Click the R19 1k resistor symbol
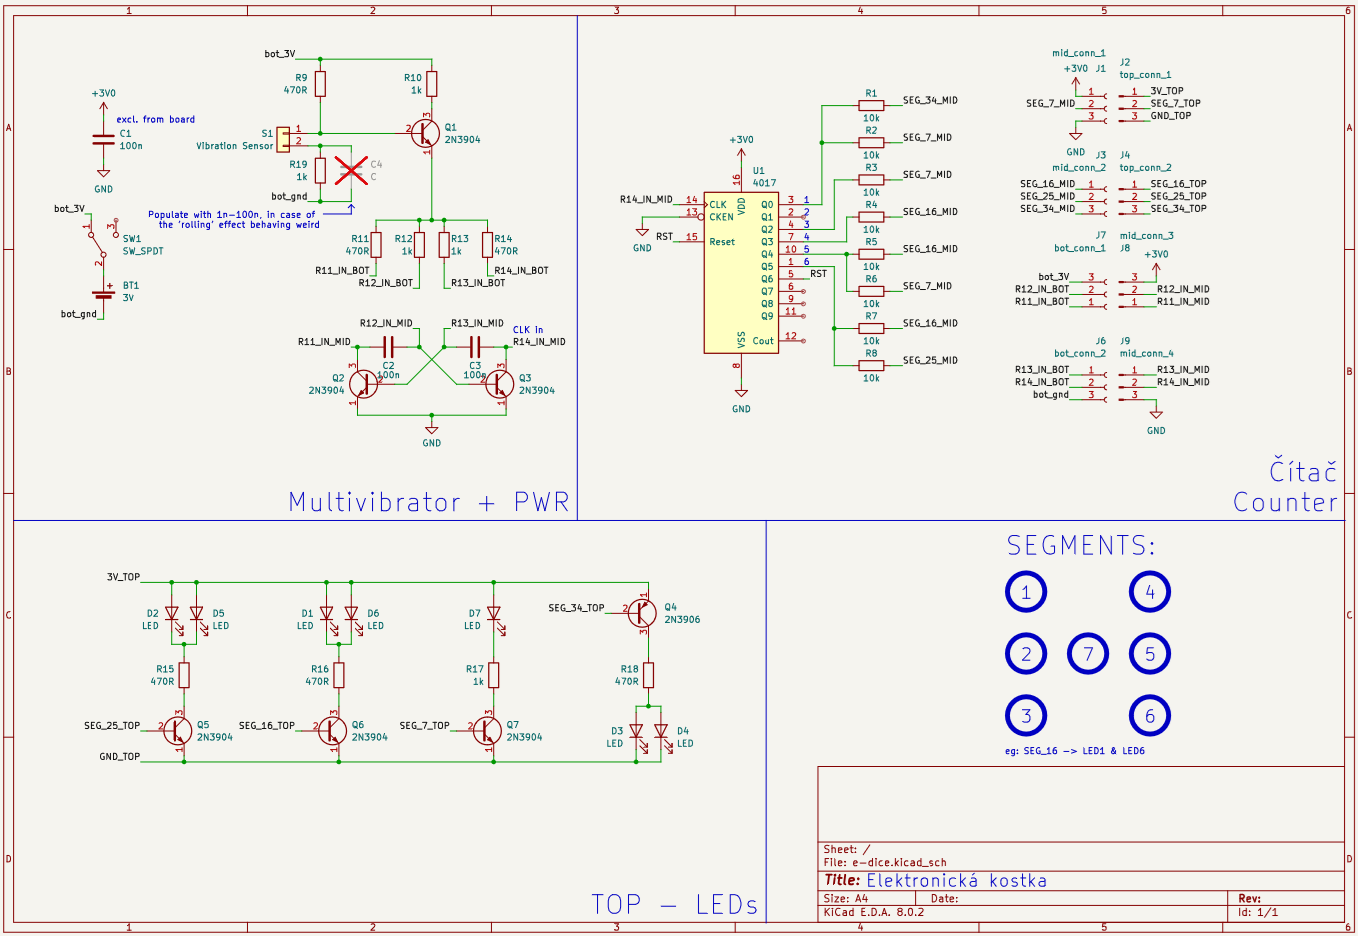The height and width of the screenshot is (936, 1358). (320, 171)
